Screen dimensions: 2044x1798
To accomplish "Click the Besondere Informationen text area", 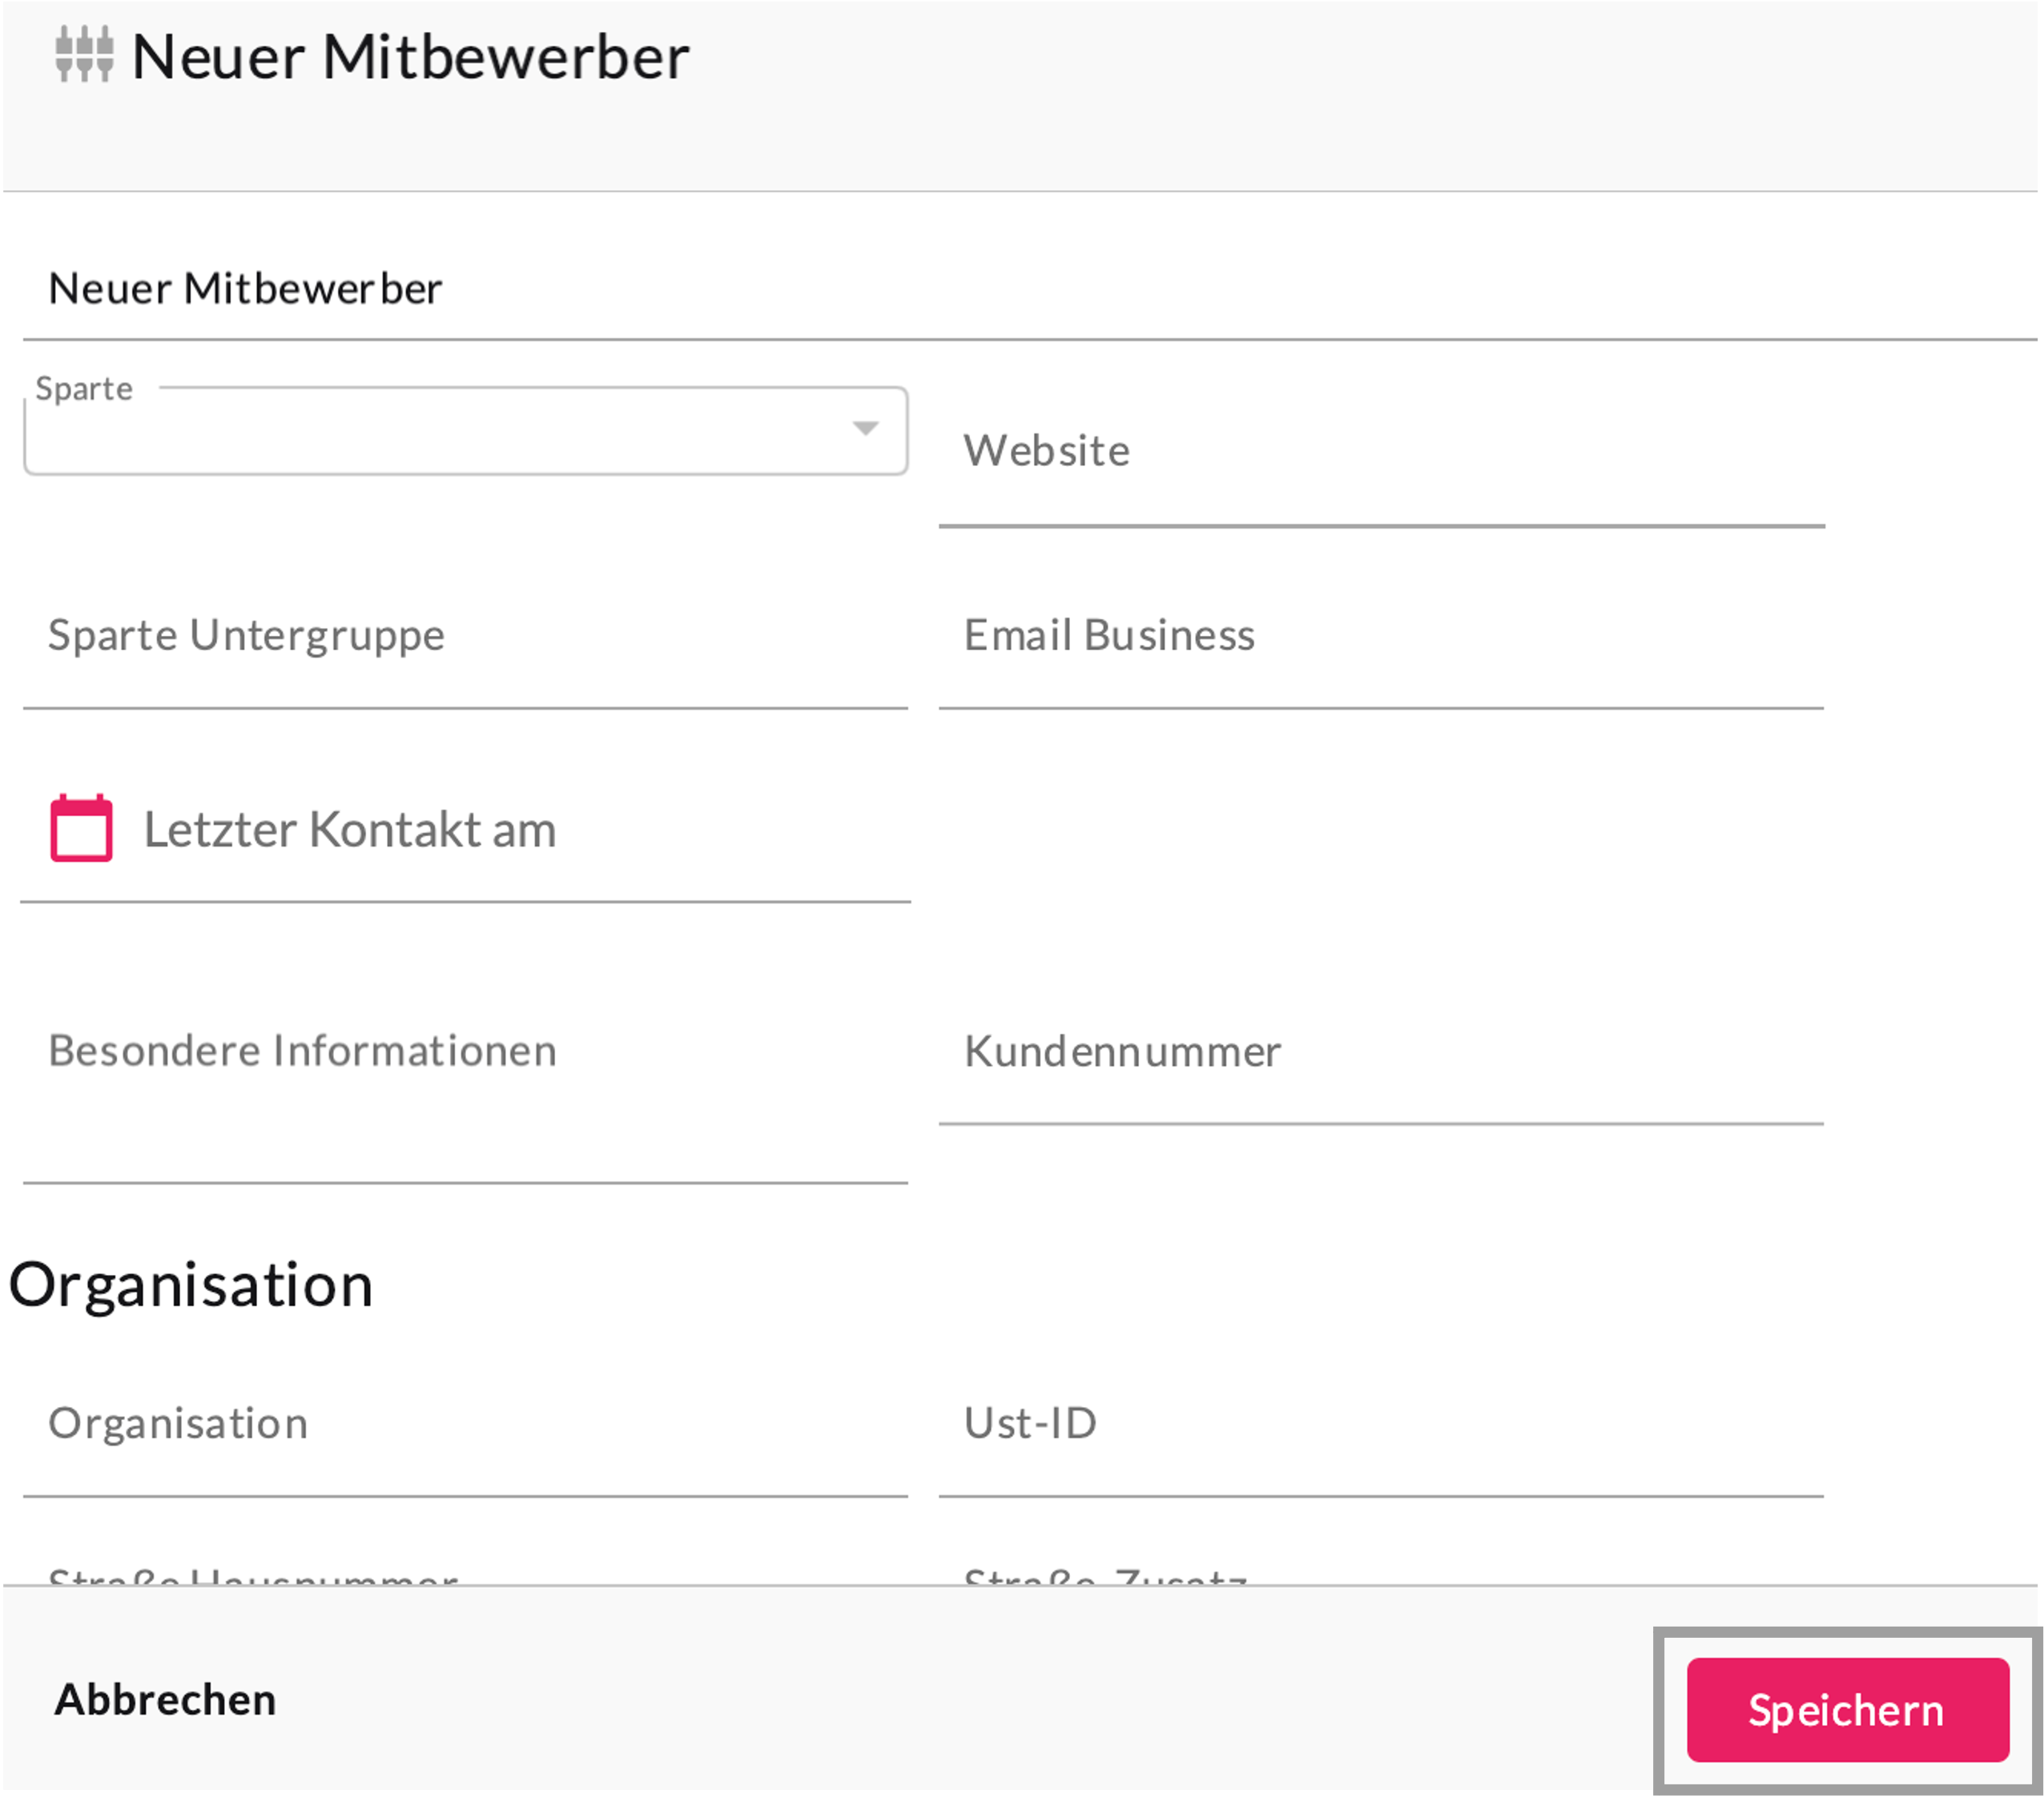I will pyautogui.click(x=465, y=1080).
